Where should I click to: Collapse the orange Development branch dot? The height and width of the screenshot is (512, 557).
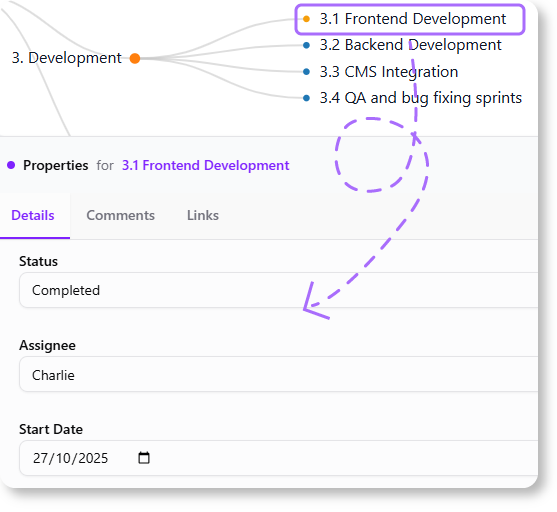(x=135, y=58)
